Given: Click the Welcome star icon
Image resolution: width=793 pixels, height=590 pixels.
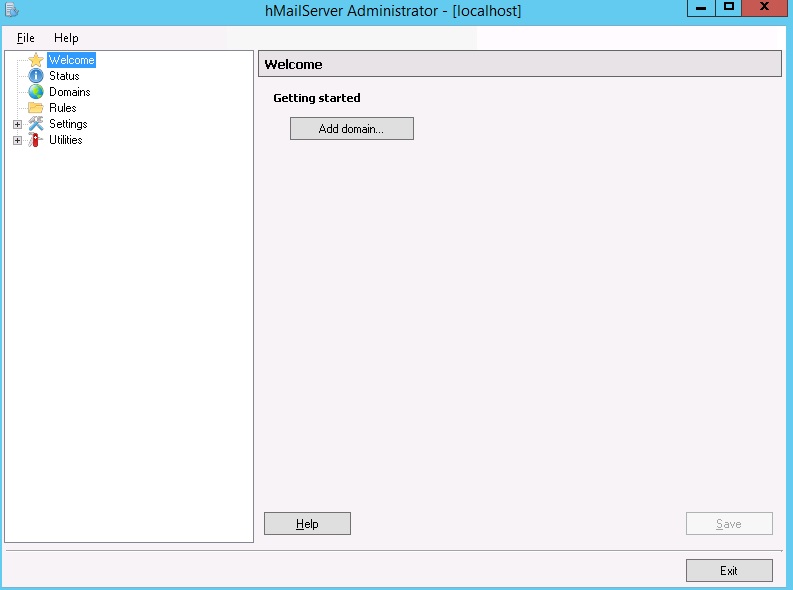Looking at the screenshot, I should (x=36, y=60).
